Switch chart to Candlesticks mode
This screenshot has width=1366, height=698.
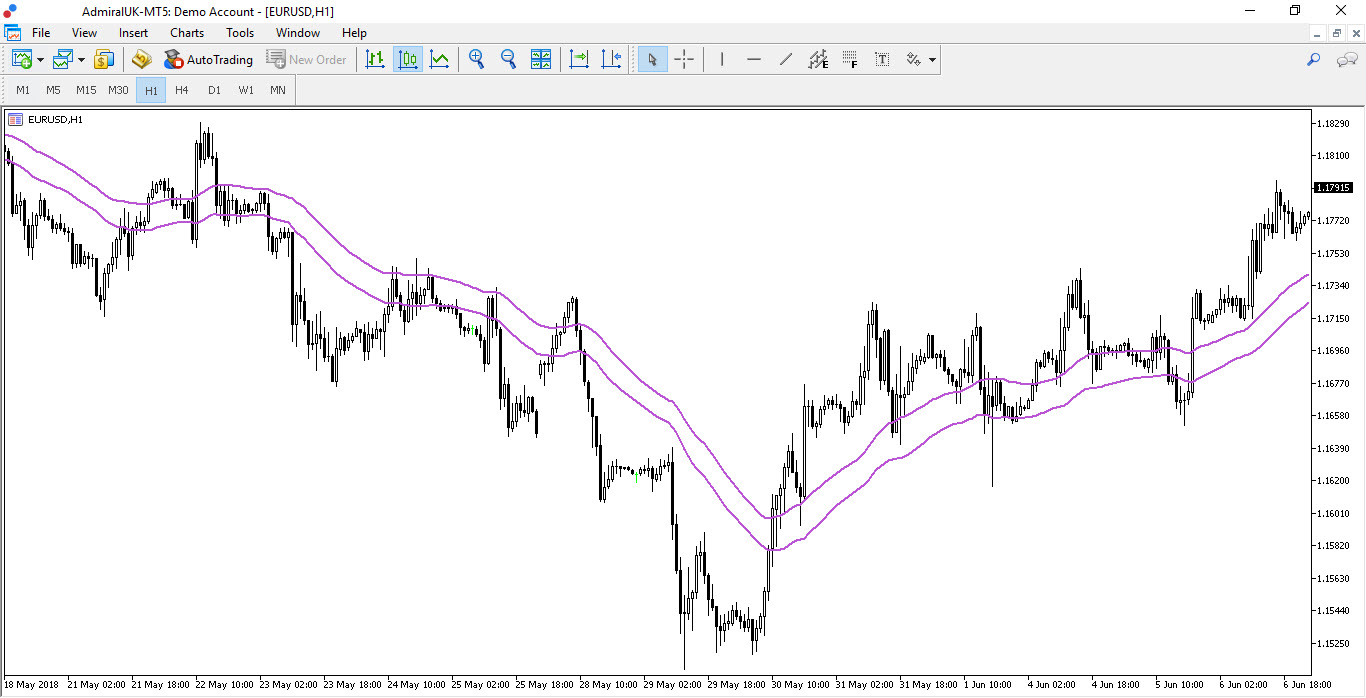pyautogui.click(x=407, y=59)
